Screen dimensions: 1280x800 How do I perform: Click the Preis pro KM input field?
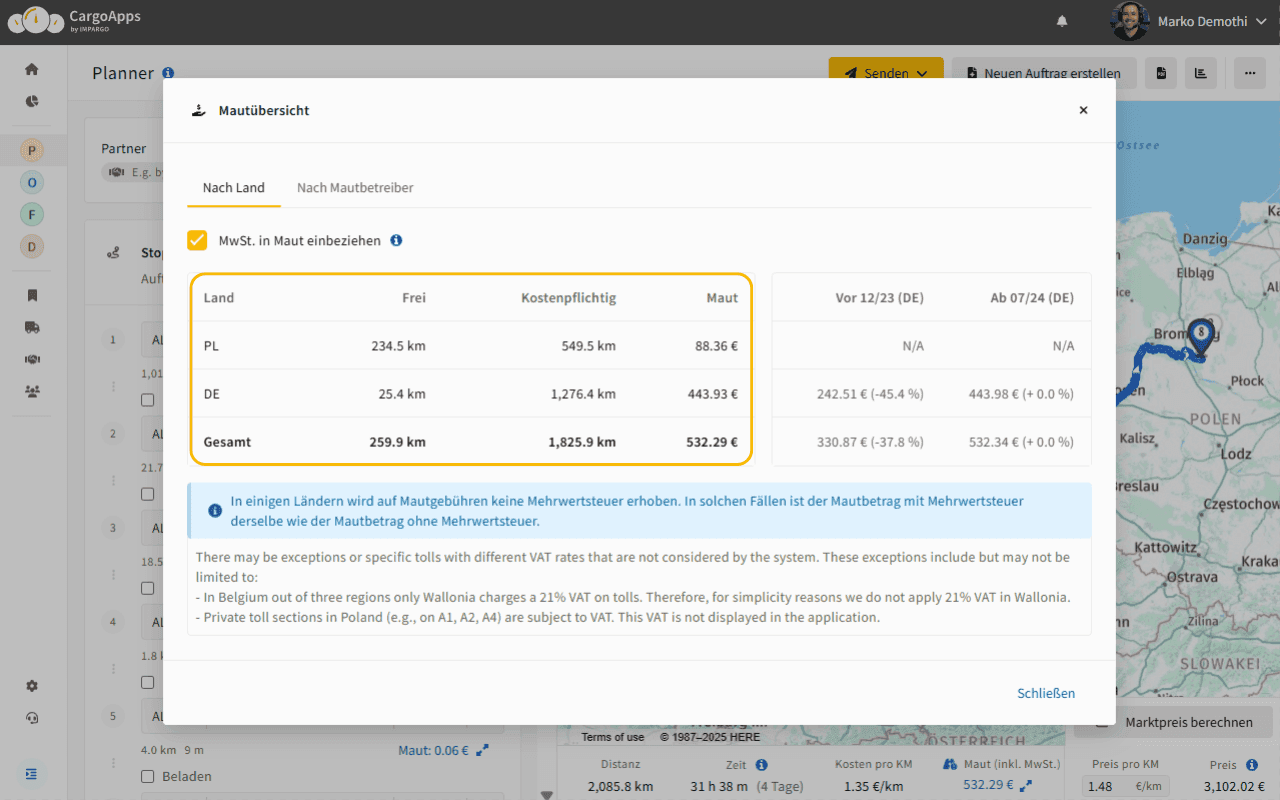[x=1108, y=787]
